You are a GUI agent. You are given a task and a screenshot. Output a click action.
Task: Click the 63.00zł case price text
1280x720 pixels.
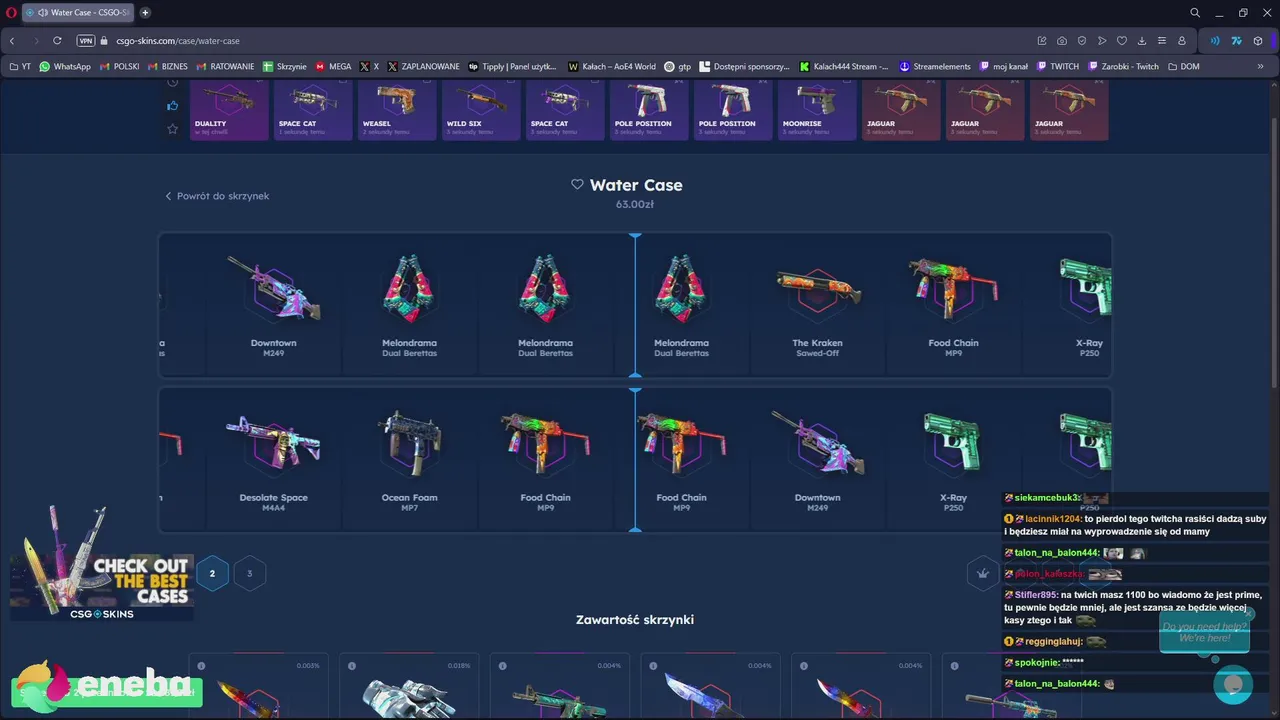point(635,204)
